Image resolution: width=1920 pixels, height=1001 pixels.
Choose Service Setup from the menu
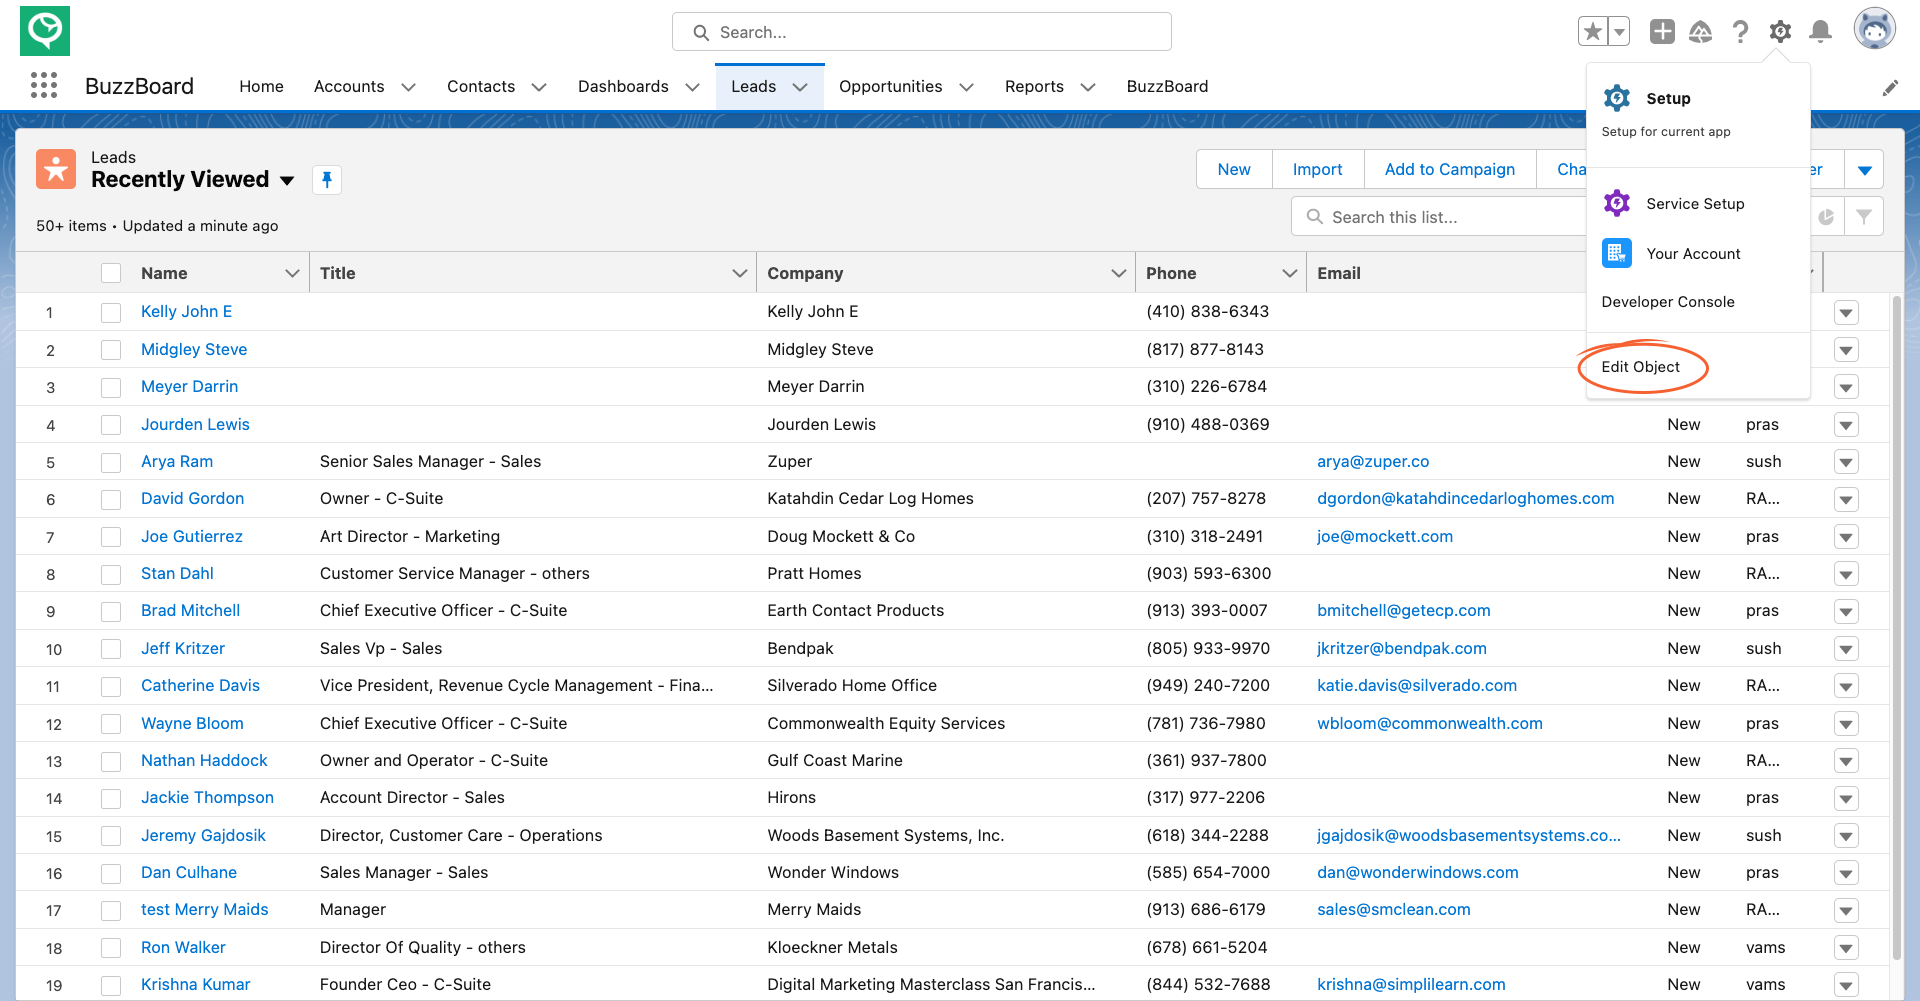coord(1697,203)
